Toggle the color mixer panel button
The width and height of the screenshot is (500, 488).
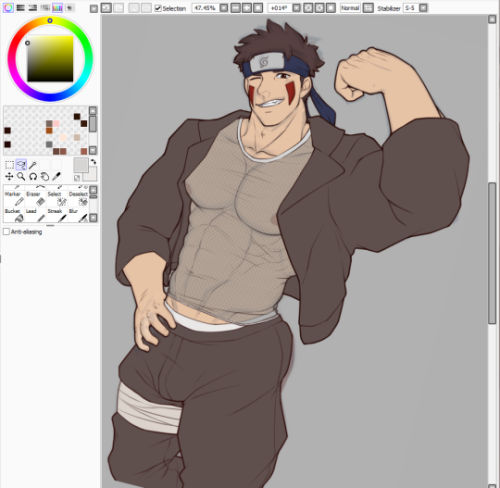(45, 8)
